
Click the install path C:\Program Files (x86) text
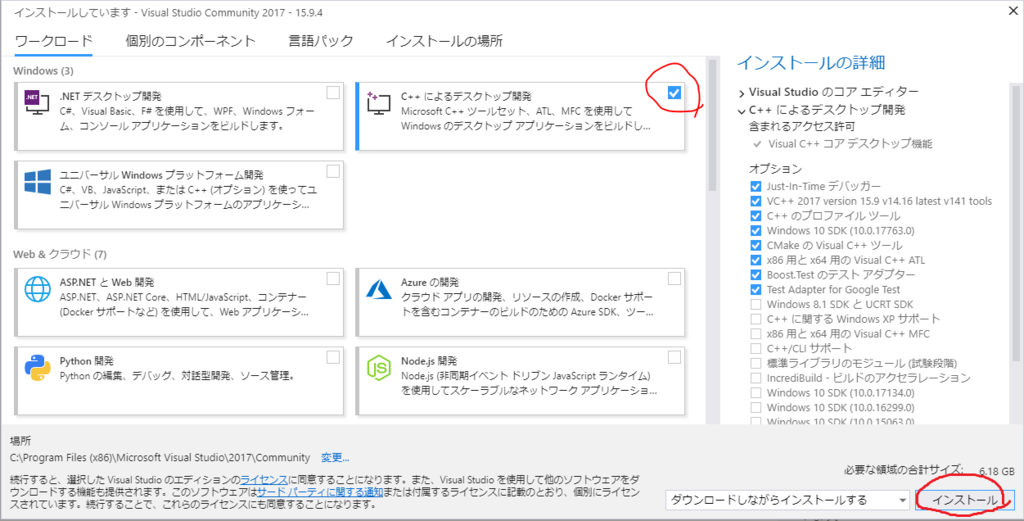pyautogui.click(x=160, y=457)
